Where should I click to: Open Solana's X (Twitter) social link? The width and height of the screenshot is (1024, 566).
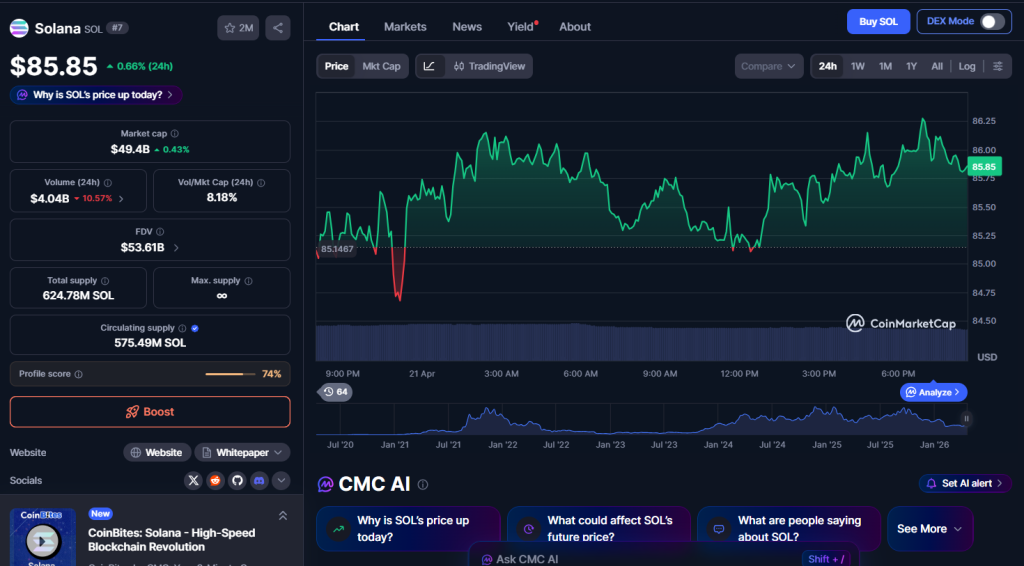194,481
